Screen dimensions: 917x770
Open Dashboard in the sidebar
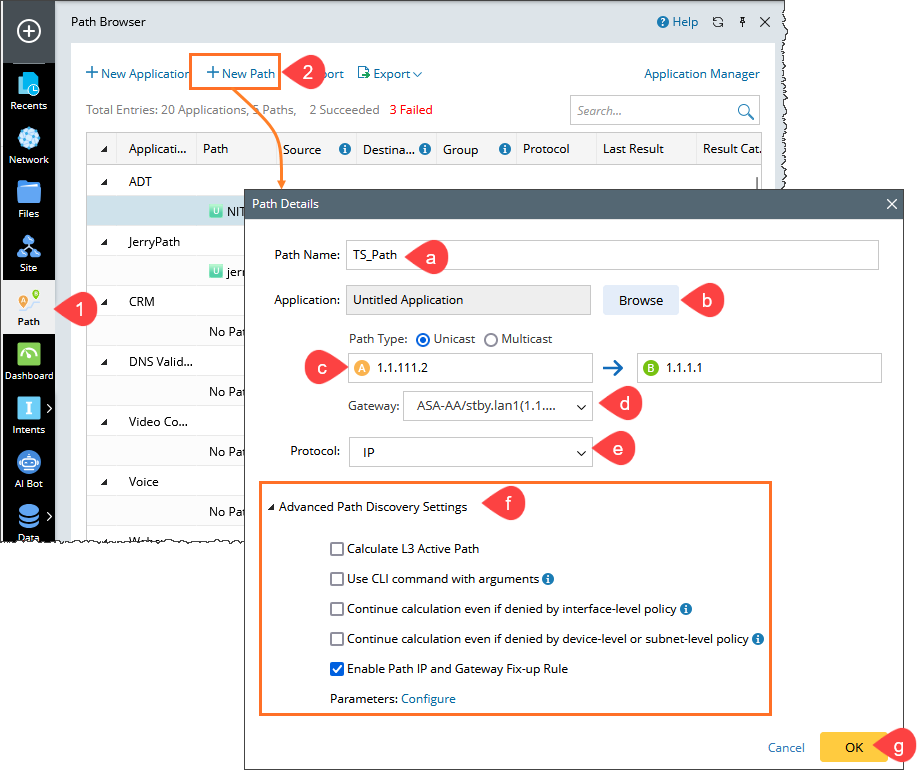click(x=29, y=361)
